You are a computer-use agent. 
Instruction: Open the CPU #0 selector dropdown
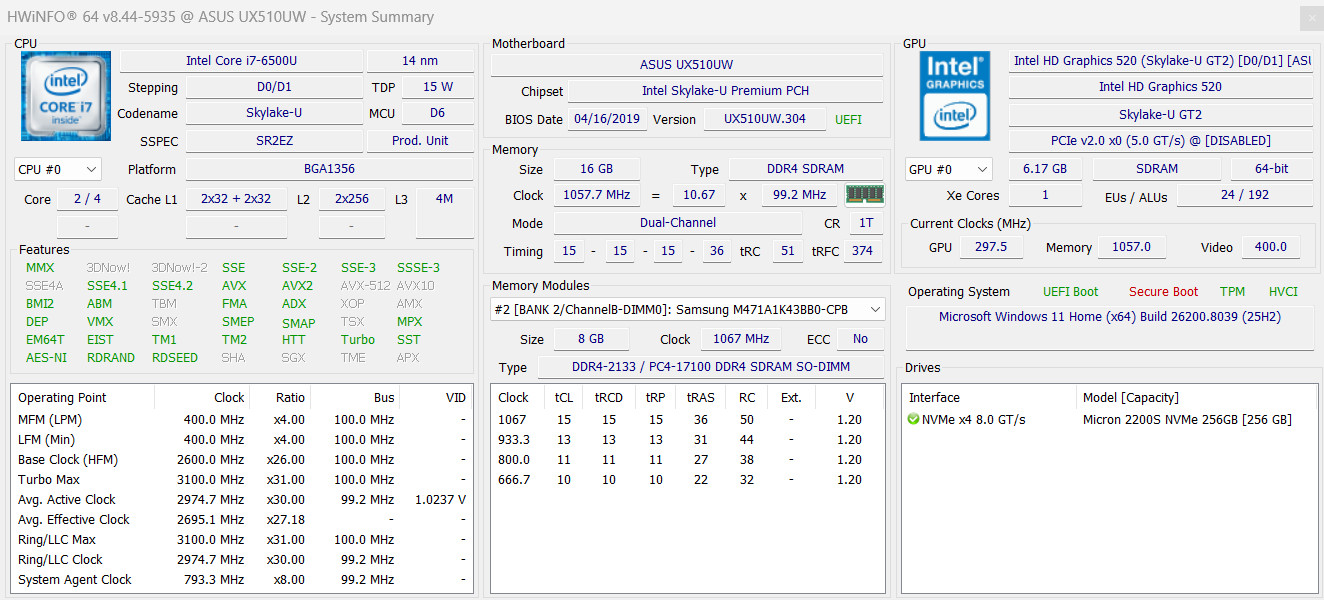(58, 169)
